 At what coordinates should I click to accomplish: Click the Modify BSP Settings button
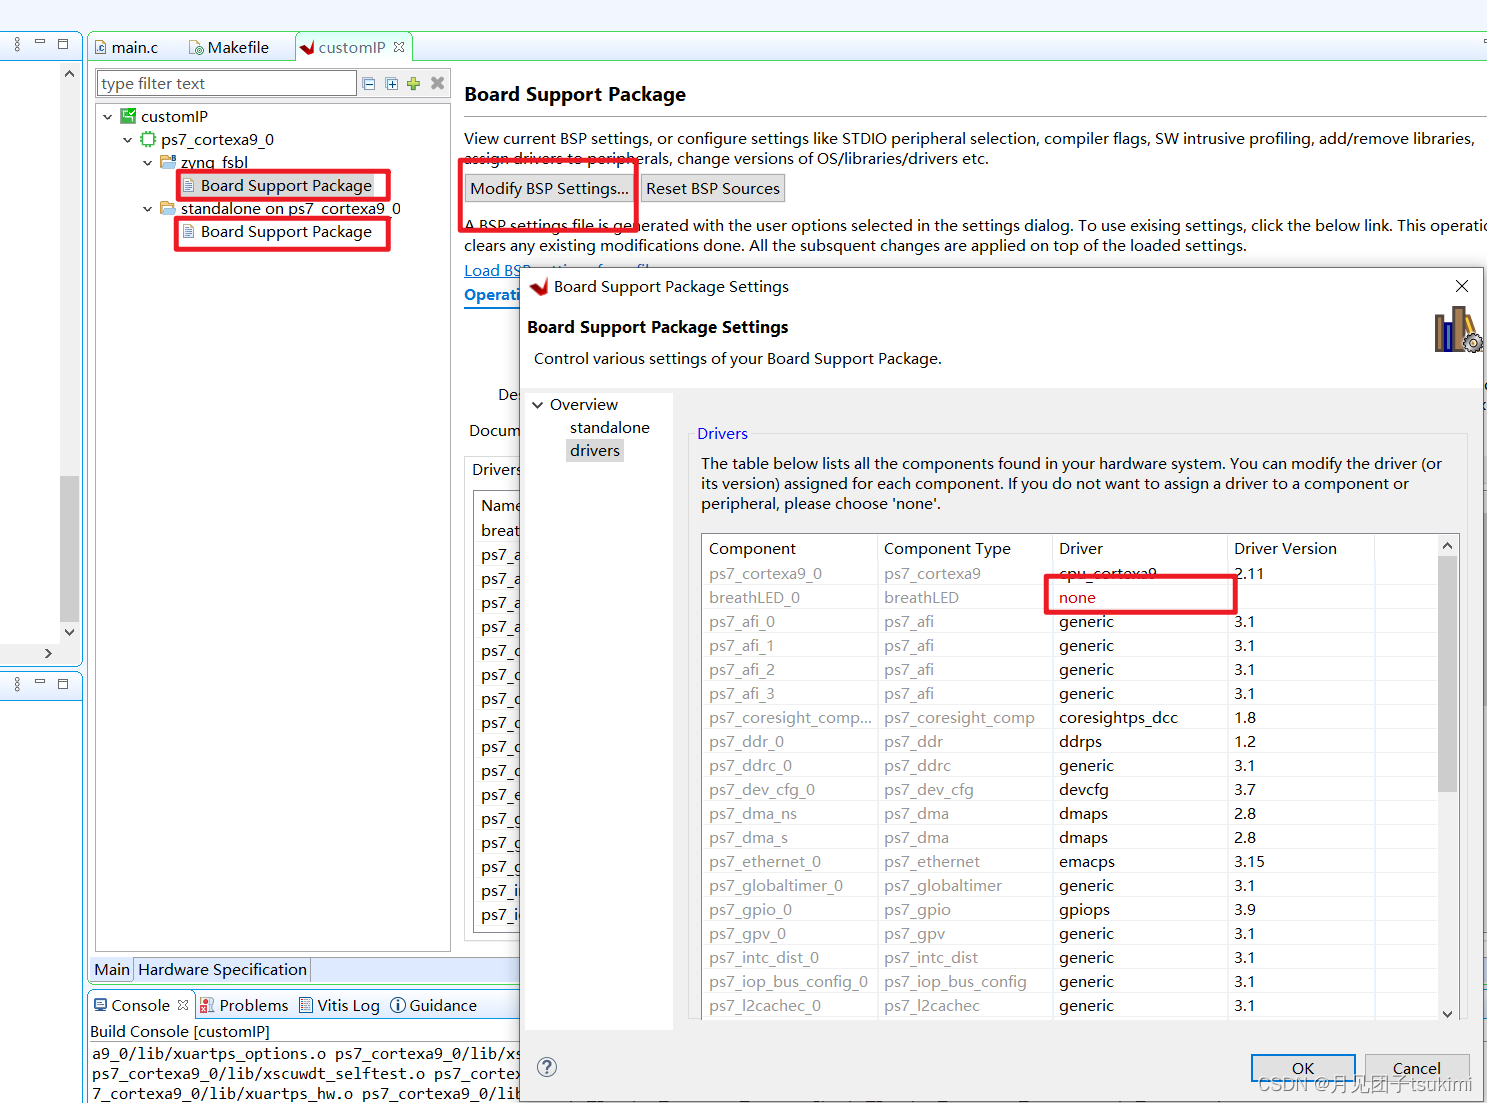tap(548, 188)
